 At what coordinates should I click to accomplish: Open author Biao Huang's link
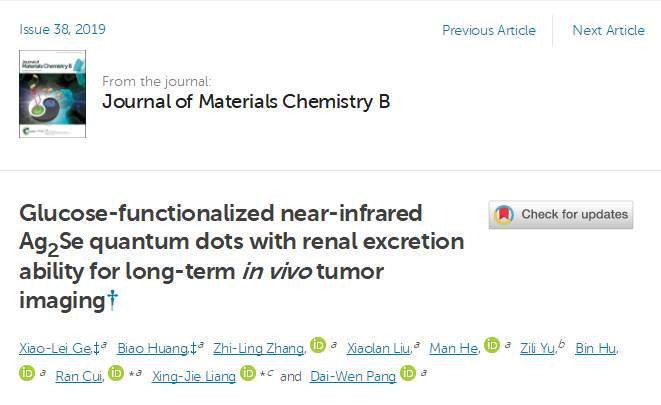coord(153,349)
